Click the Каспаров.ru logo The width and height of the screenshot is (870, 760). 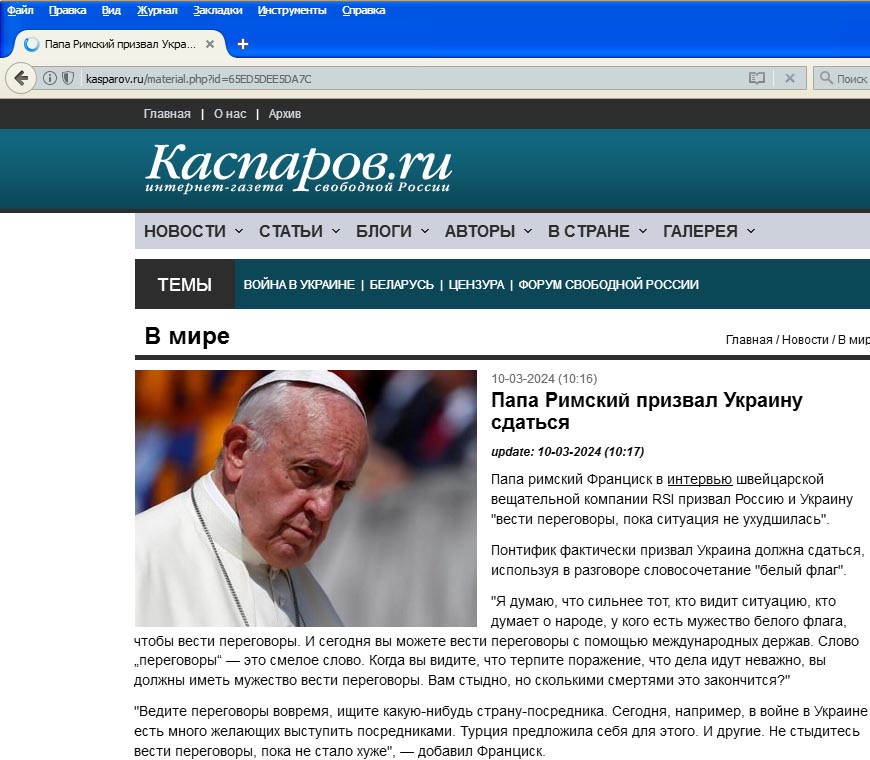(x=299, y=168)
